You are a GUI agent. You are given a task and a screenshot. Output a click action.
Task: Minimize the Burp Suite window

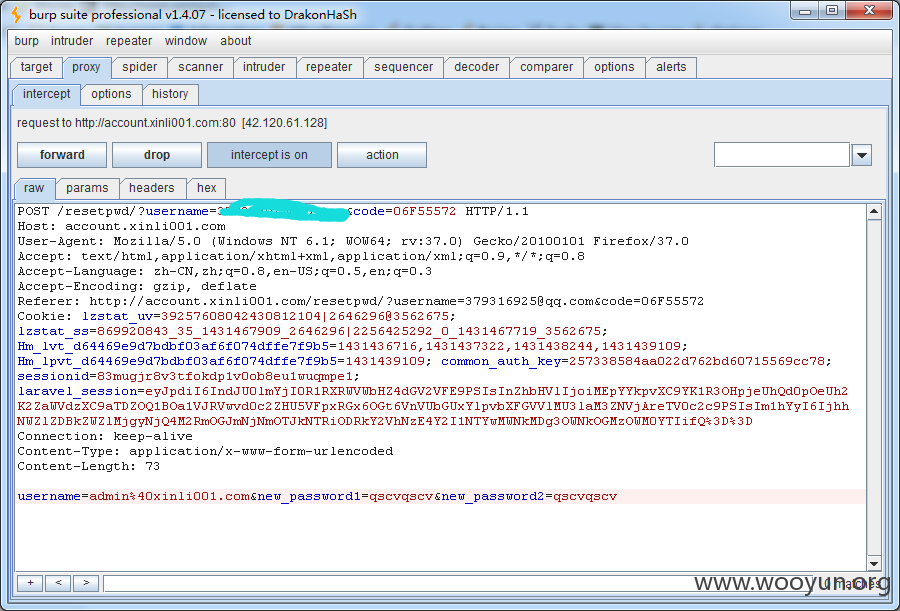click(x=805, y=11)
